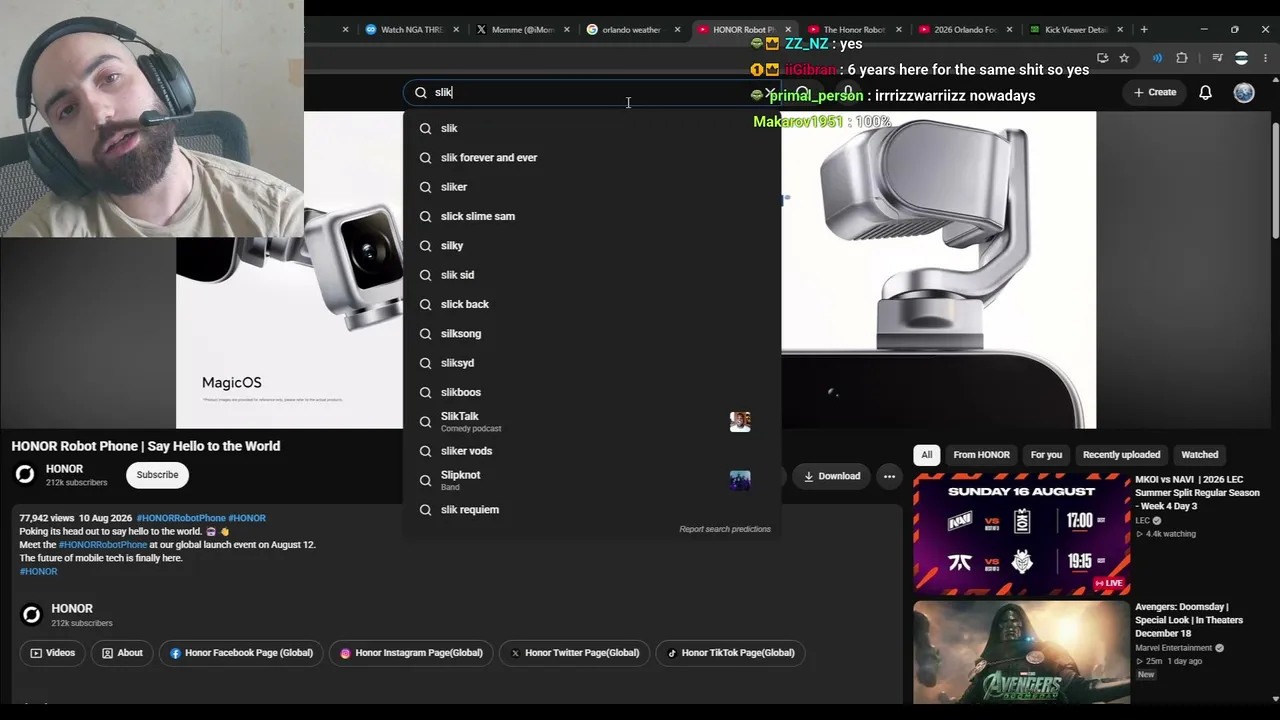Screen dimensions: 1280x720
Task: Open the HONOR channel About button
Action: click(x=122, y=653)
